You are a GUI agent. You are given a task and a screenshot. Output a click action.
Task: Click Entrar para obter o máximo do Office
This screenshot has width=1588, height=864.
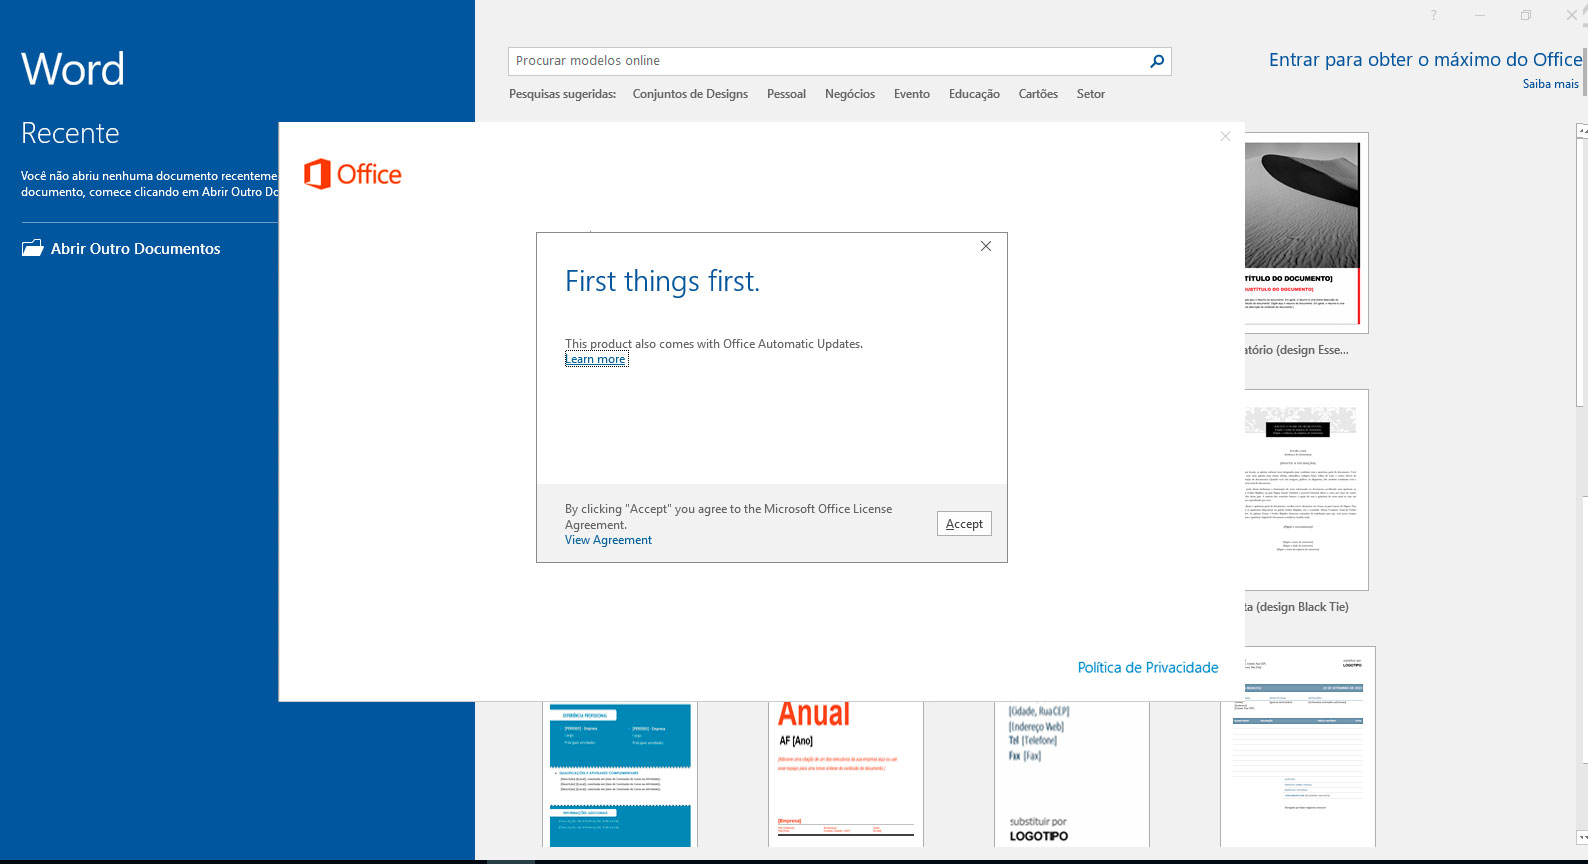click(x=1424, y=60)
